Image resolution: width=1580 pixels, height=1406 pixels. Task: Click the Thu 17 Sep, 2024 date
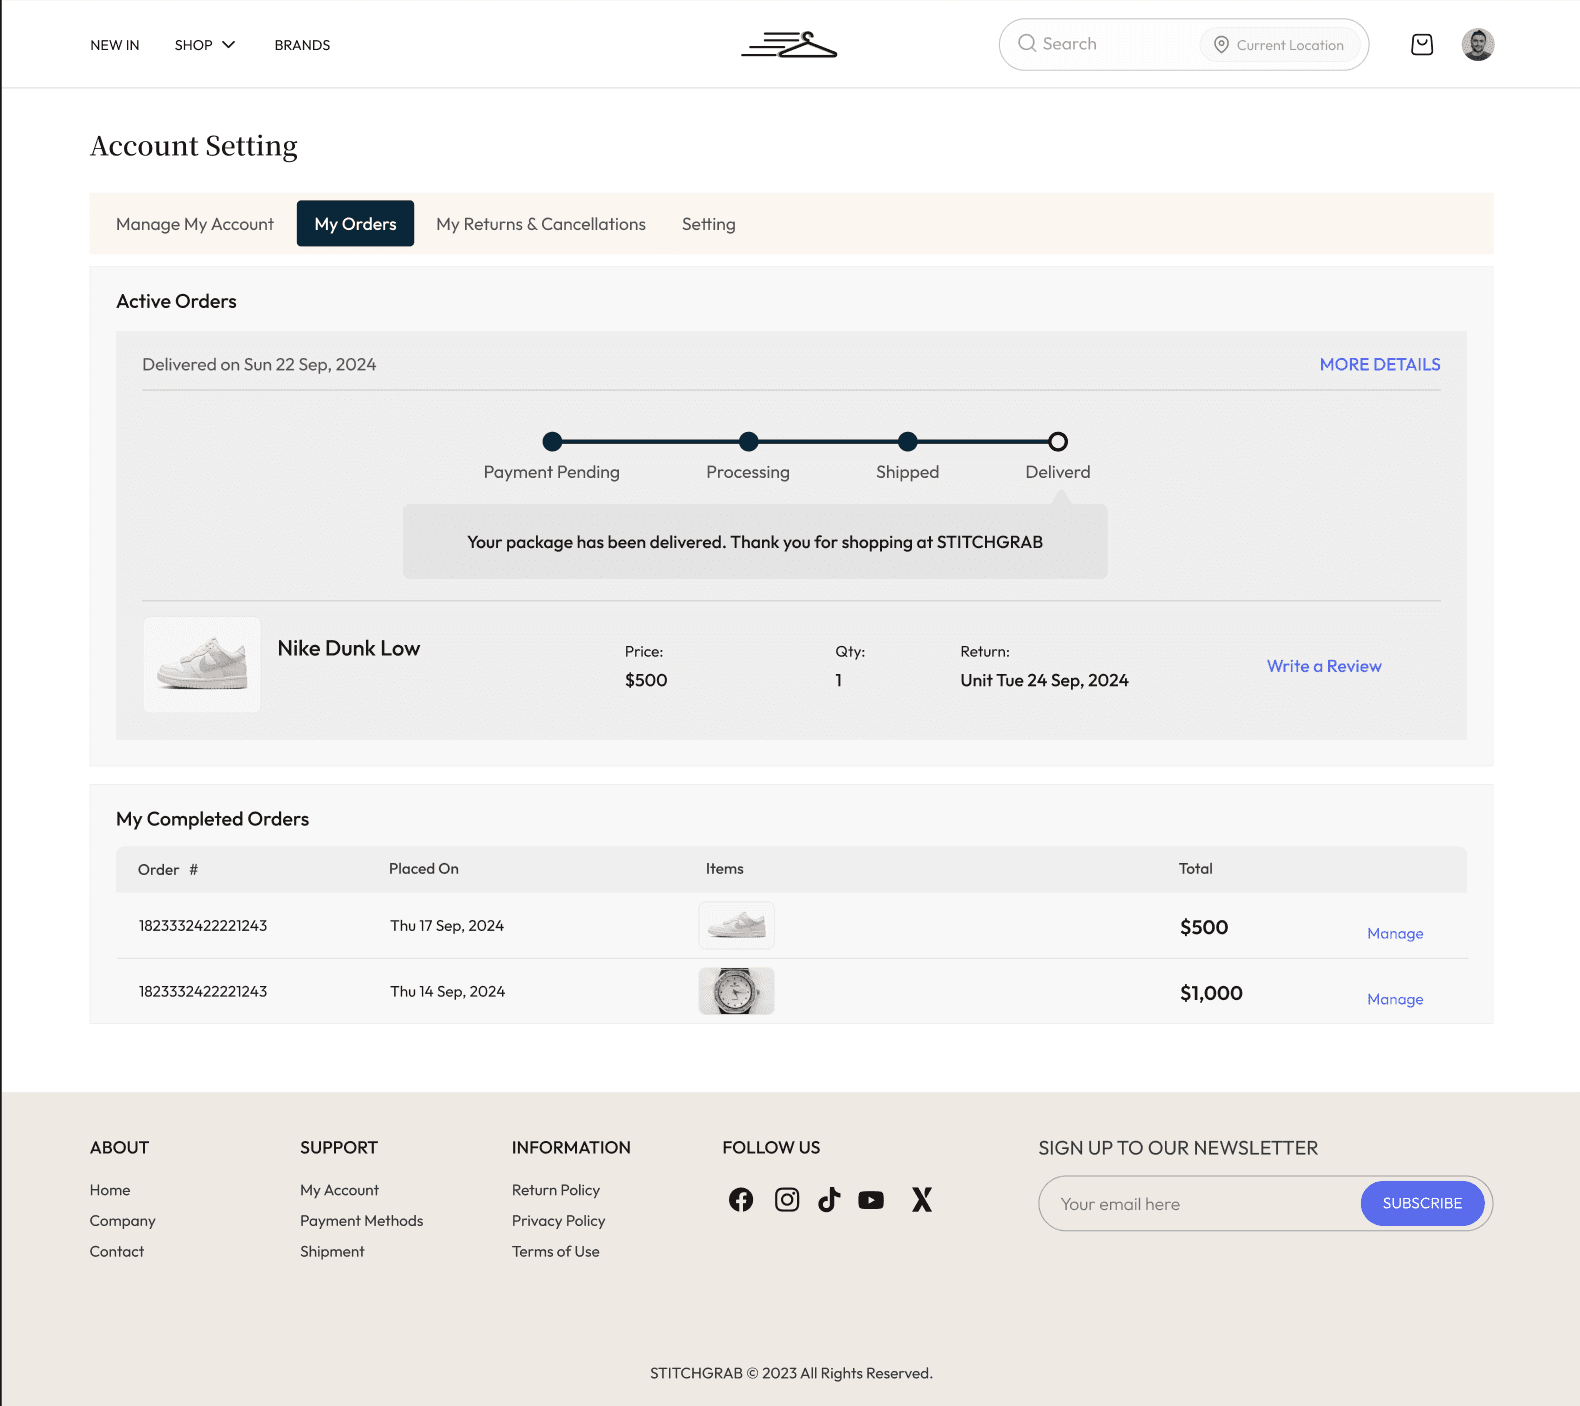(x=447, y=926)
